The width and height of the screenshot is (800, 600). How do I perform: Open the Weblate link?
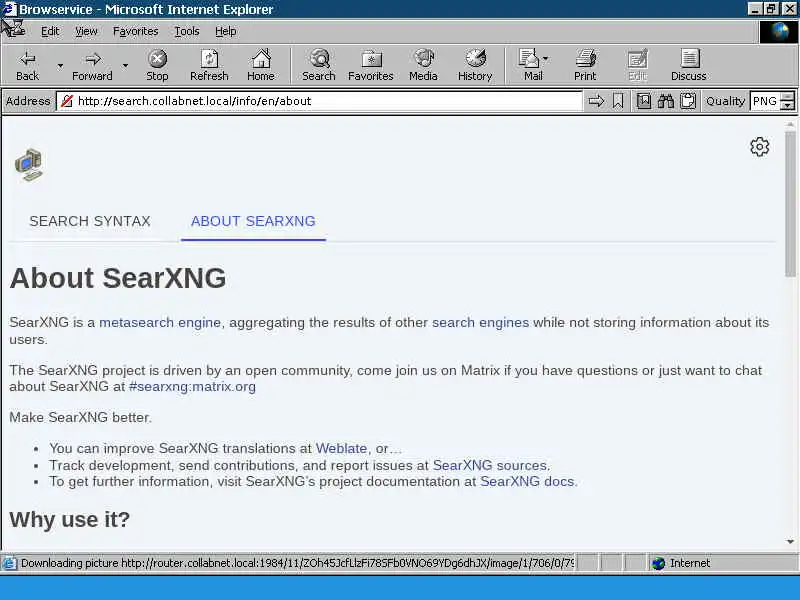[x=341, y=448]
